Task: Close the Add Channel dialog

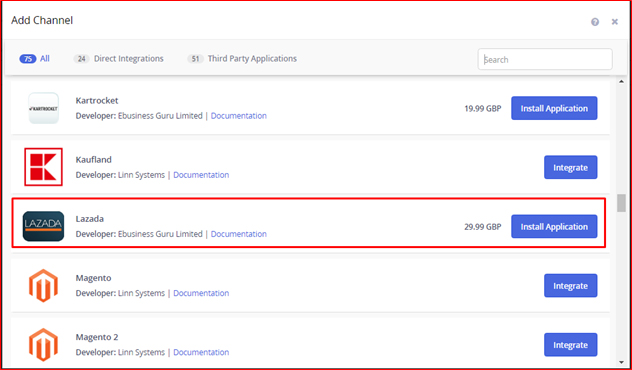Action: point(615,22)
